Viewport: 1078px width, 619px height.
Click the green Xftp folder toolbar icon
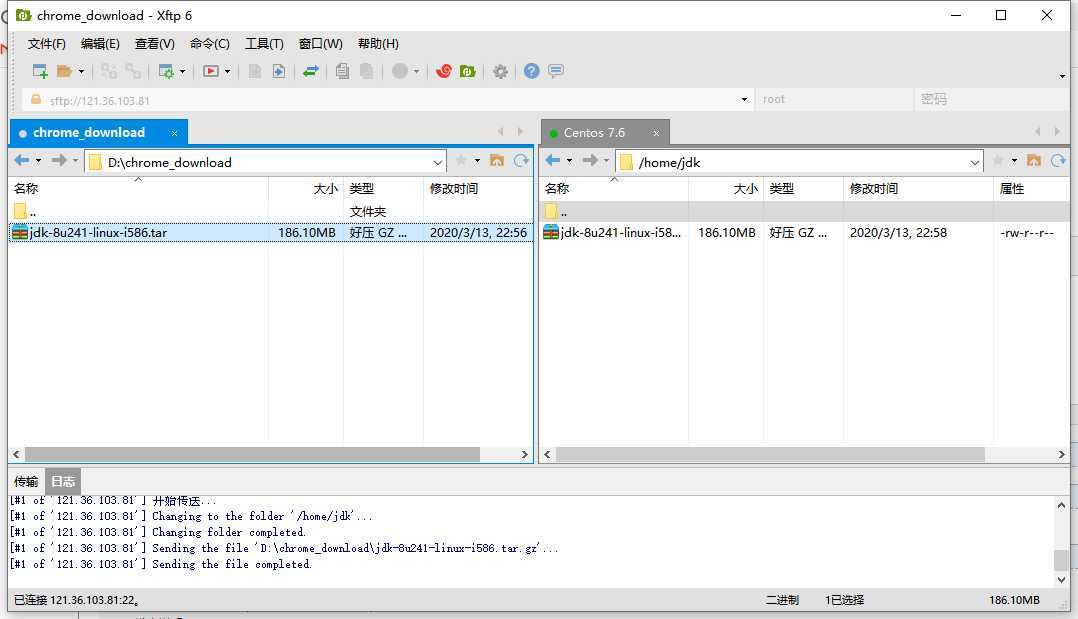(x=468, y=71)
